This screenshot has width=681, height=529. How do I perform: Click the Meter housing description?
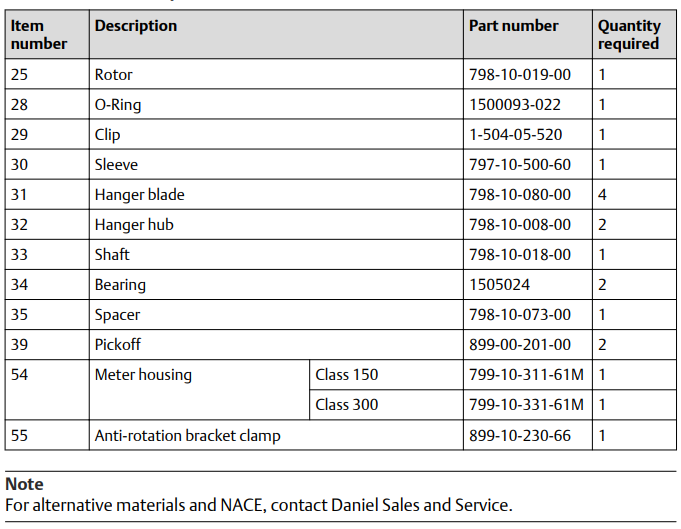tap(143, 376)
